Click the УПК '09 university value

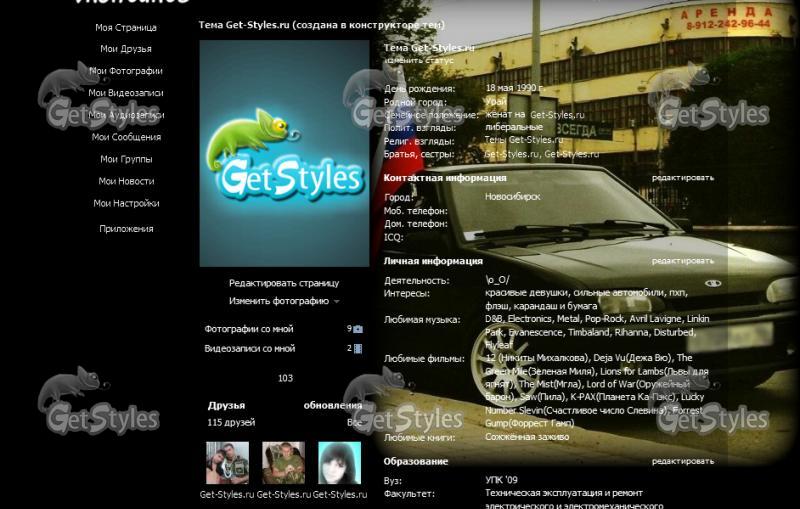click(501, 480)
